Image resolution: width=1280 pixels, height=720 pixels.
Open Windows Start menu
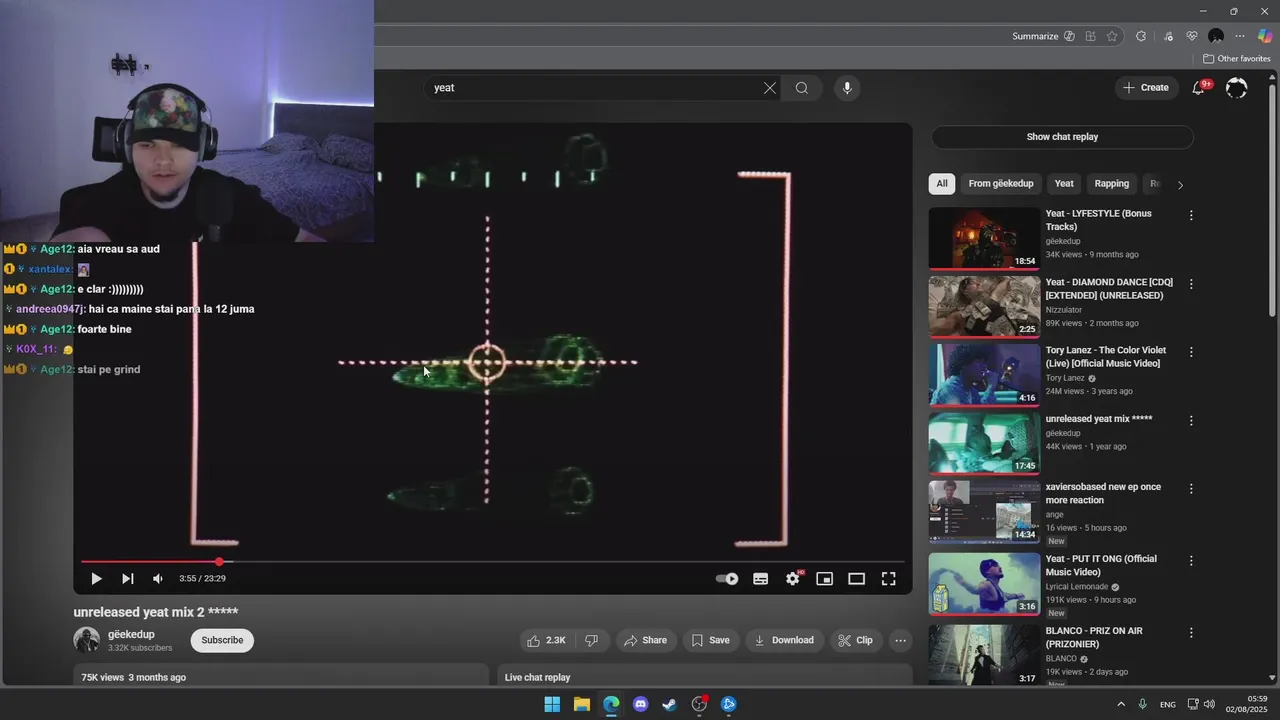click(552, 704)
